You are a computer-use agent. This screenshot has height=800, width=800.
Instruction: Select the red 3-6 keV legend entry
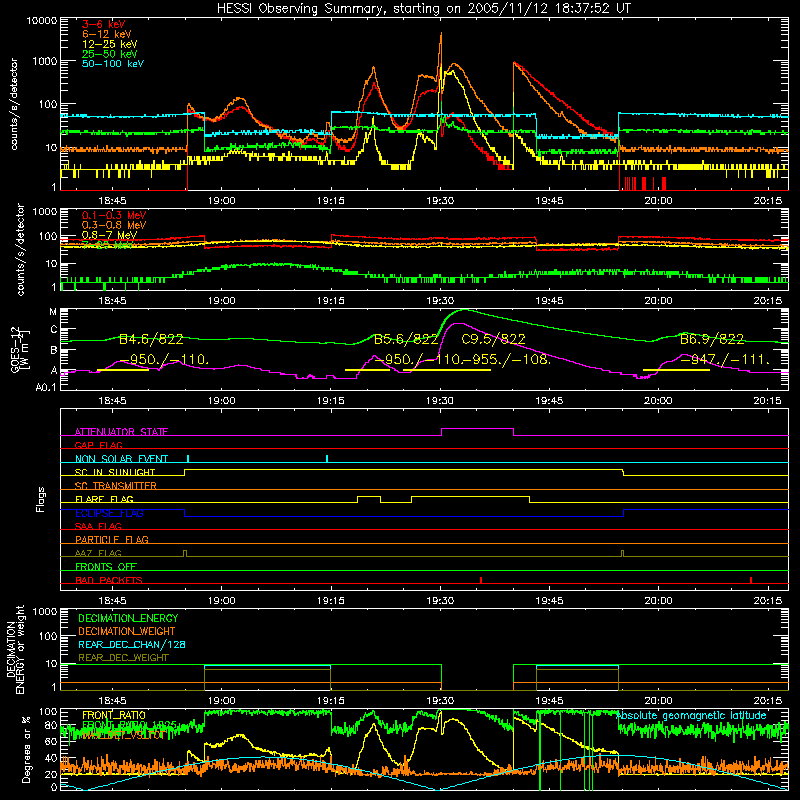103,24
